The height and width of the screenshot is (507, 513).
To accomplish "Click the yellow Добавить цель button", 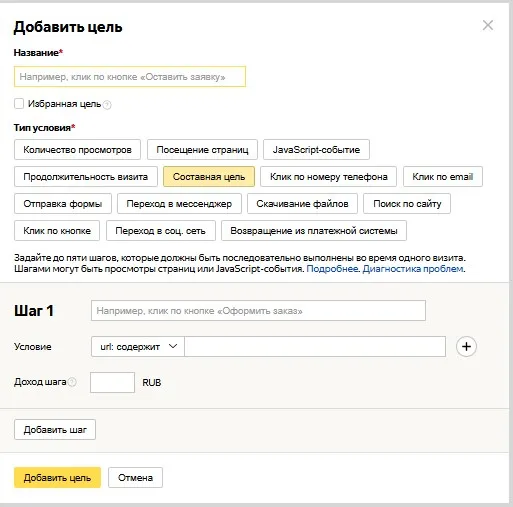I will click(x=57, y=478).
